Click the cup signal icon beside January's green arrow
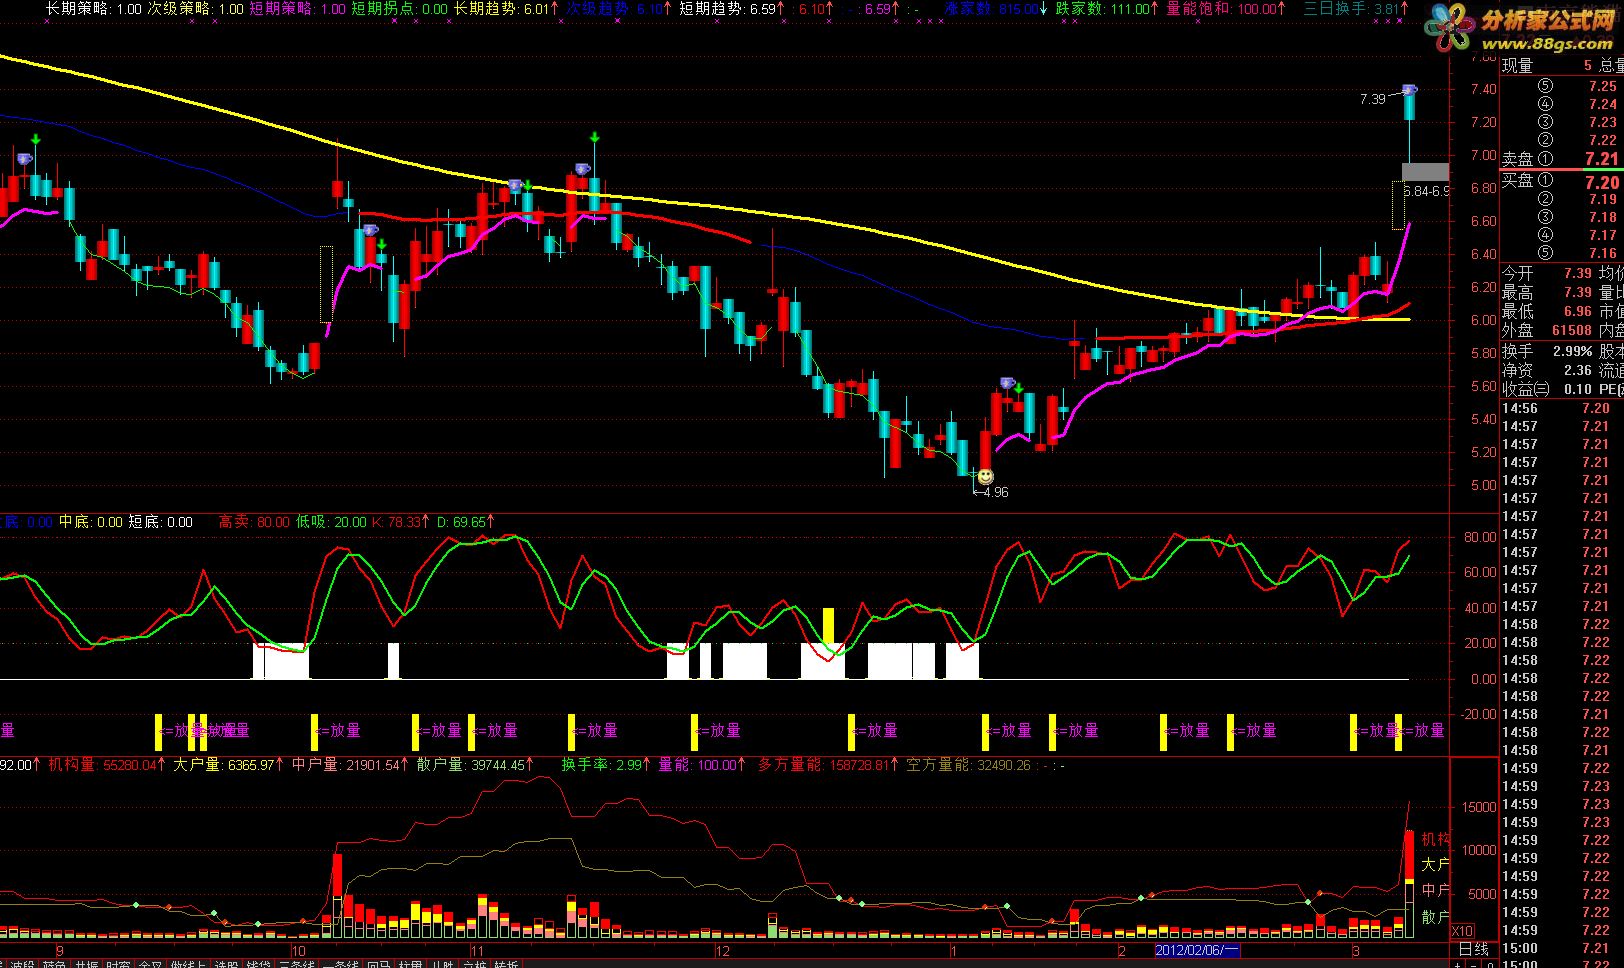The height and width of the screenshot is (968, 1624). pos(1007,383)
